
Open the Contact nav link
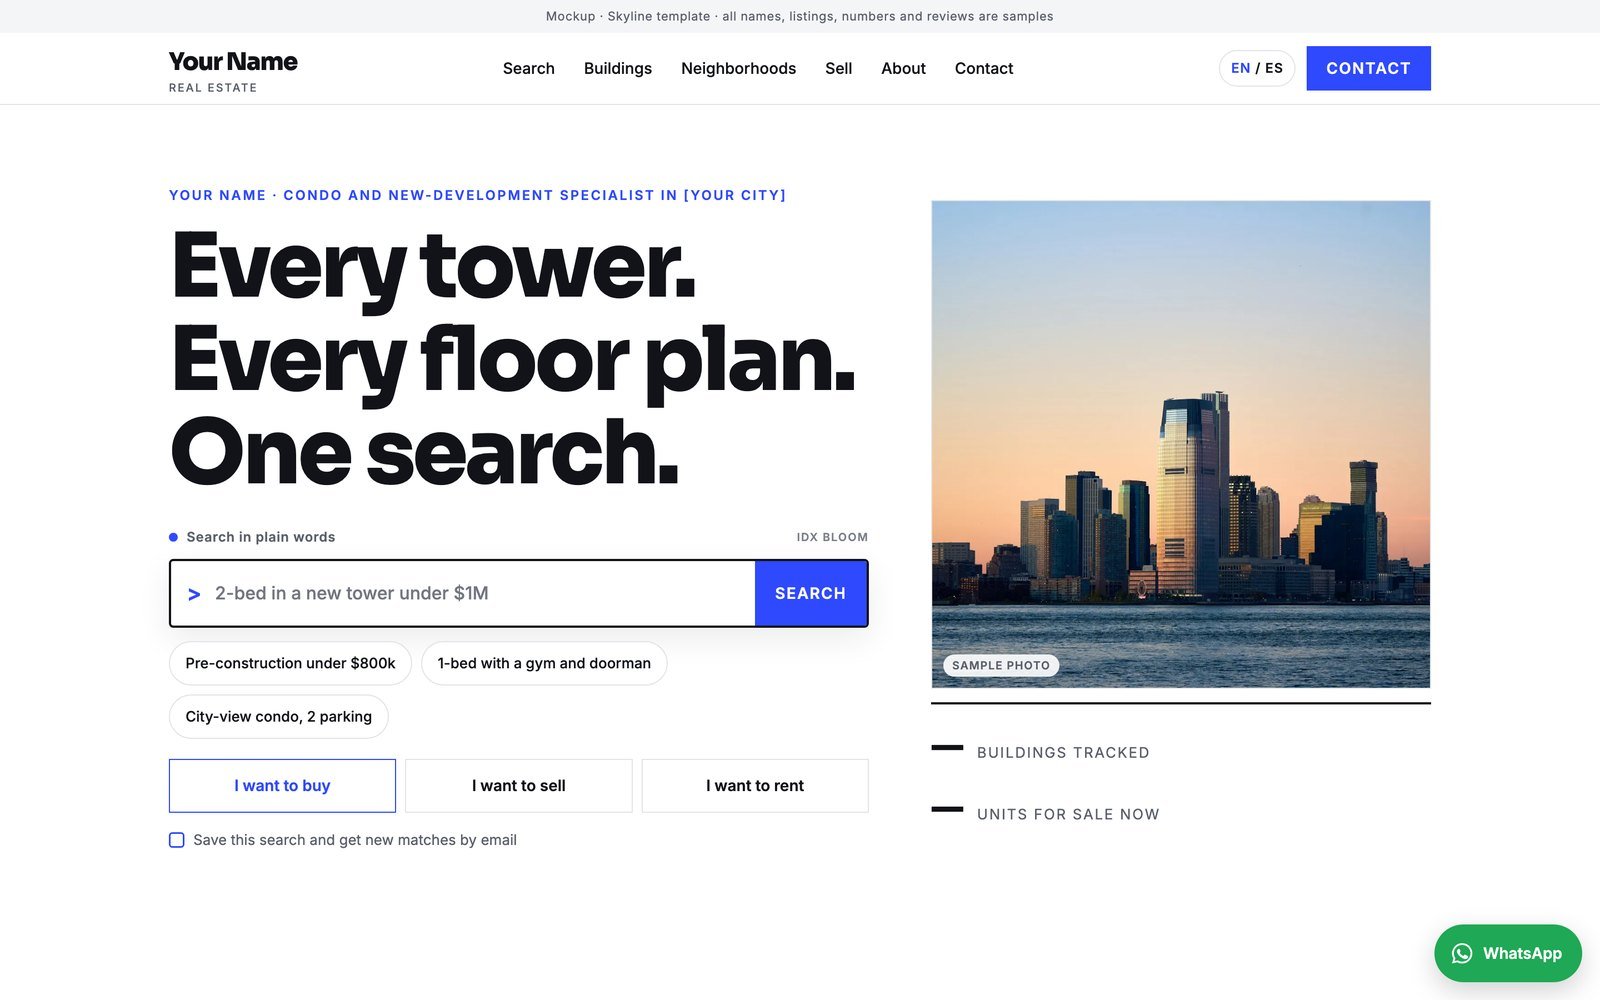984,68
